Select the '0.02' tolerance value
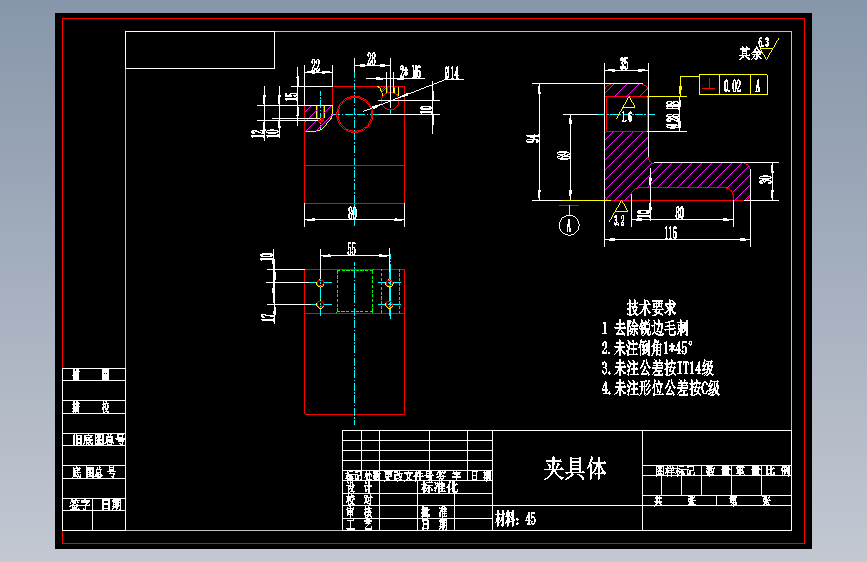 coord(733,85)
